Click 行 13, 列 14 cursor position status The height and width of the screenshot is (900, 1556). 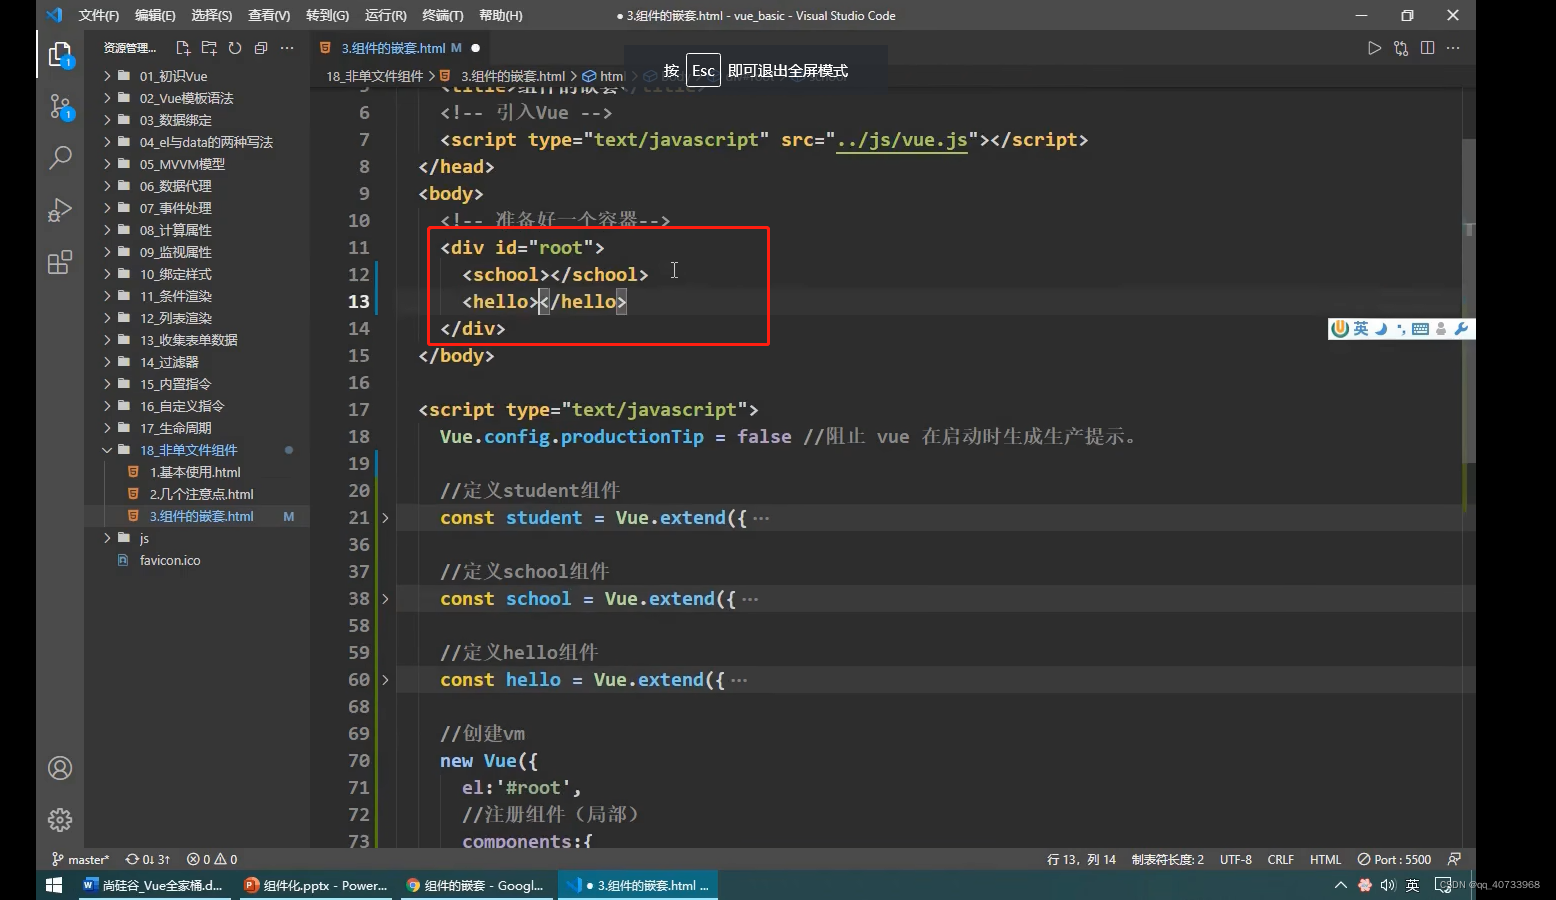[x=1081, y=859]
